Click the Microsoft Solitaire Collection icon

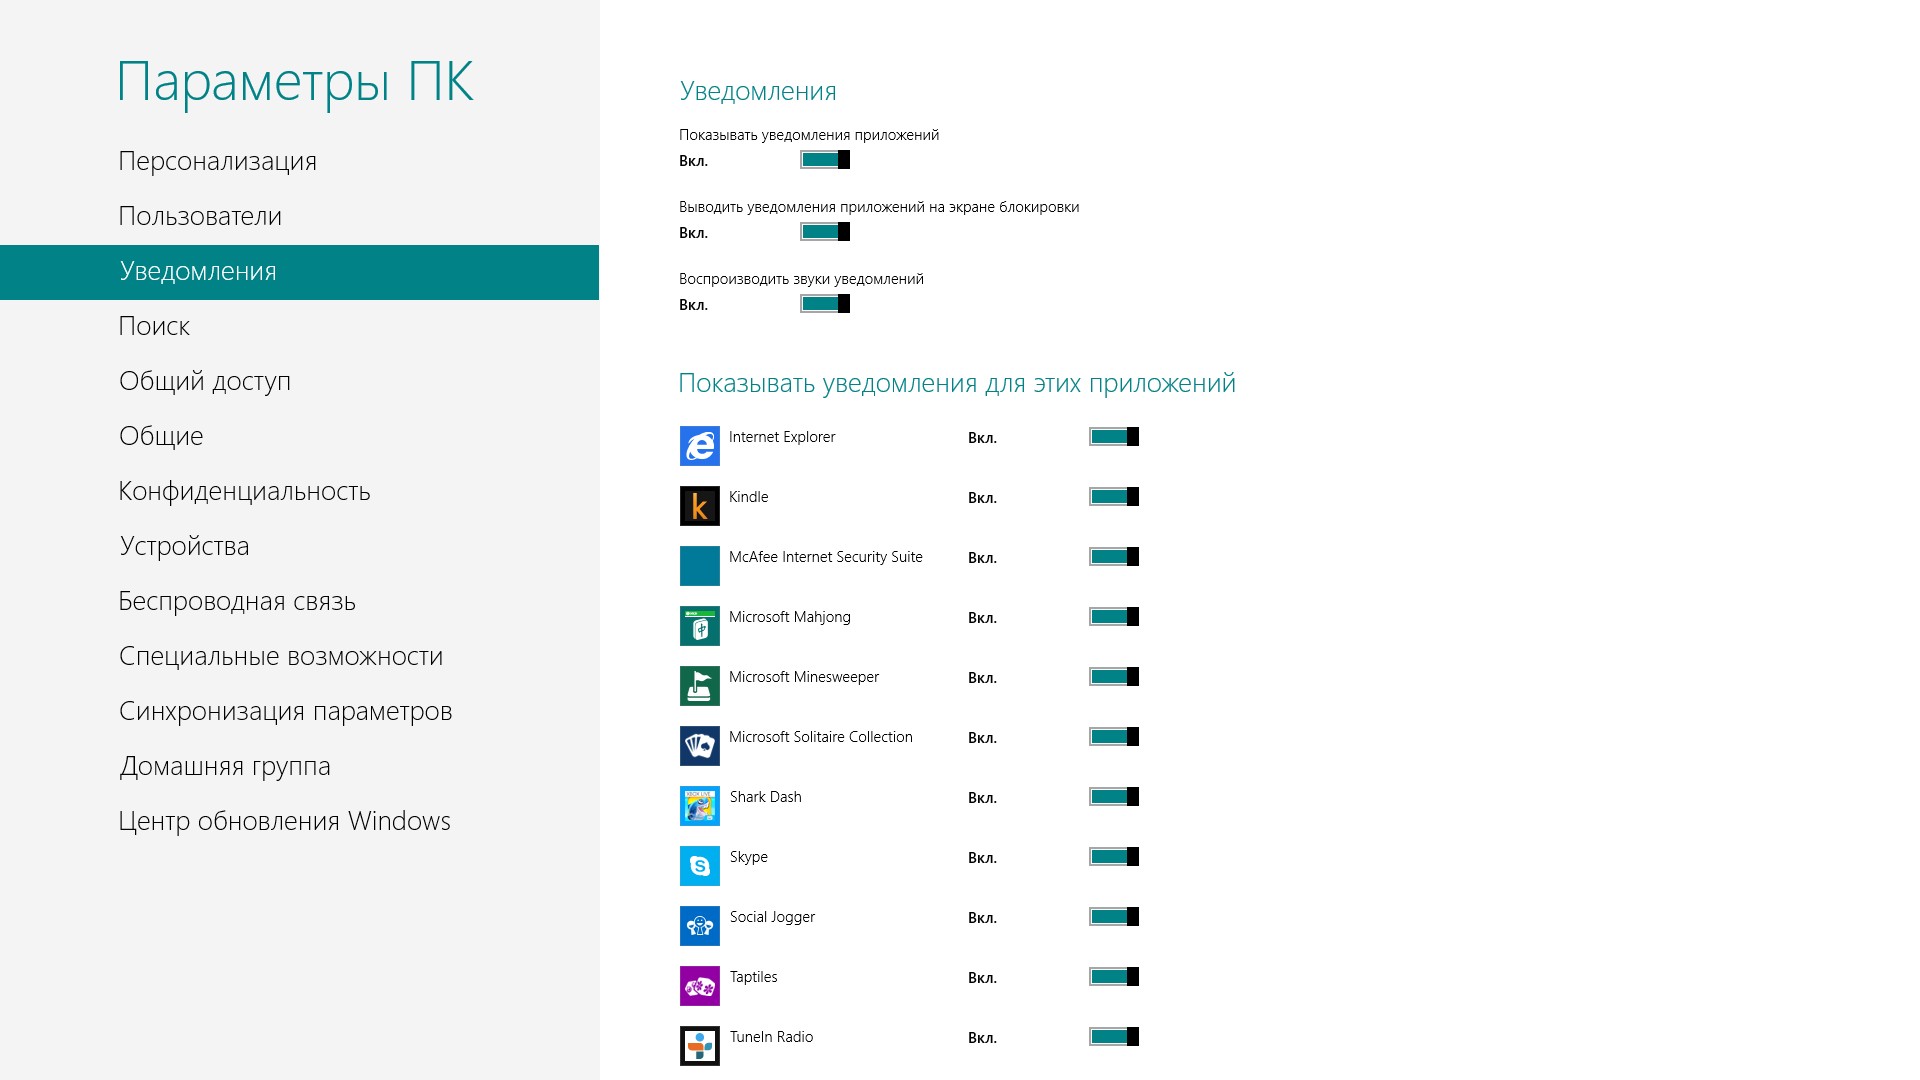(x=699, y=746)
